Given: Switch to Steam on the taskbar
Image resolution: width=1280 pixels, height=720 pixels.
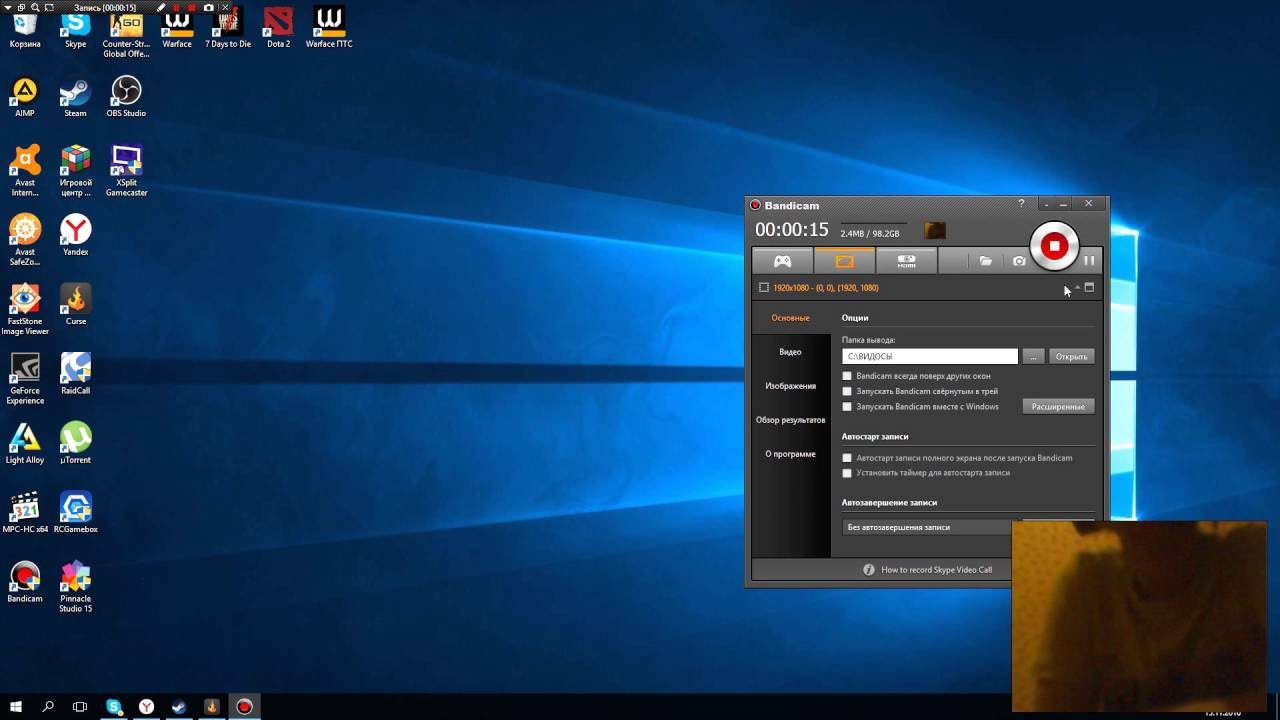Looking at the screenshot, I should point(178,707).
